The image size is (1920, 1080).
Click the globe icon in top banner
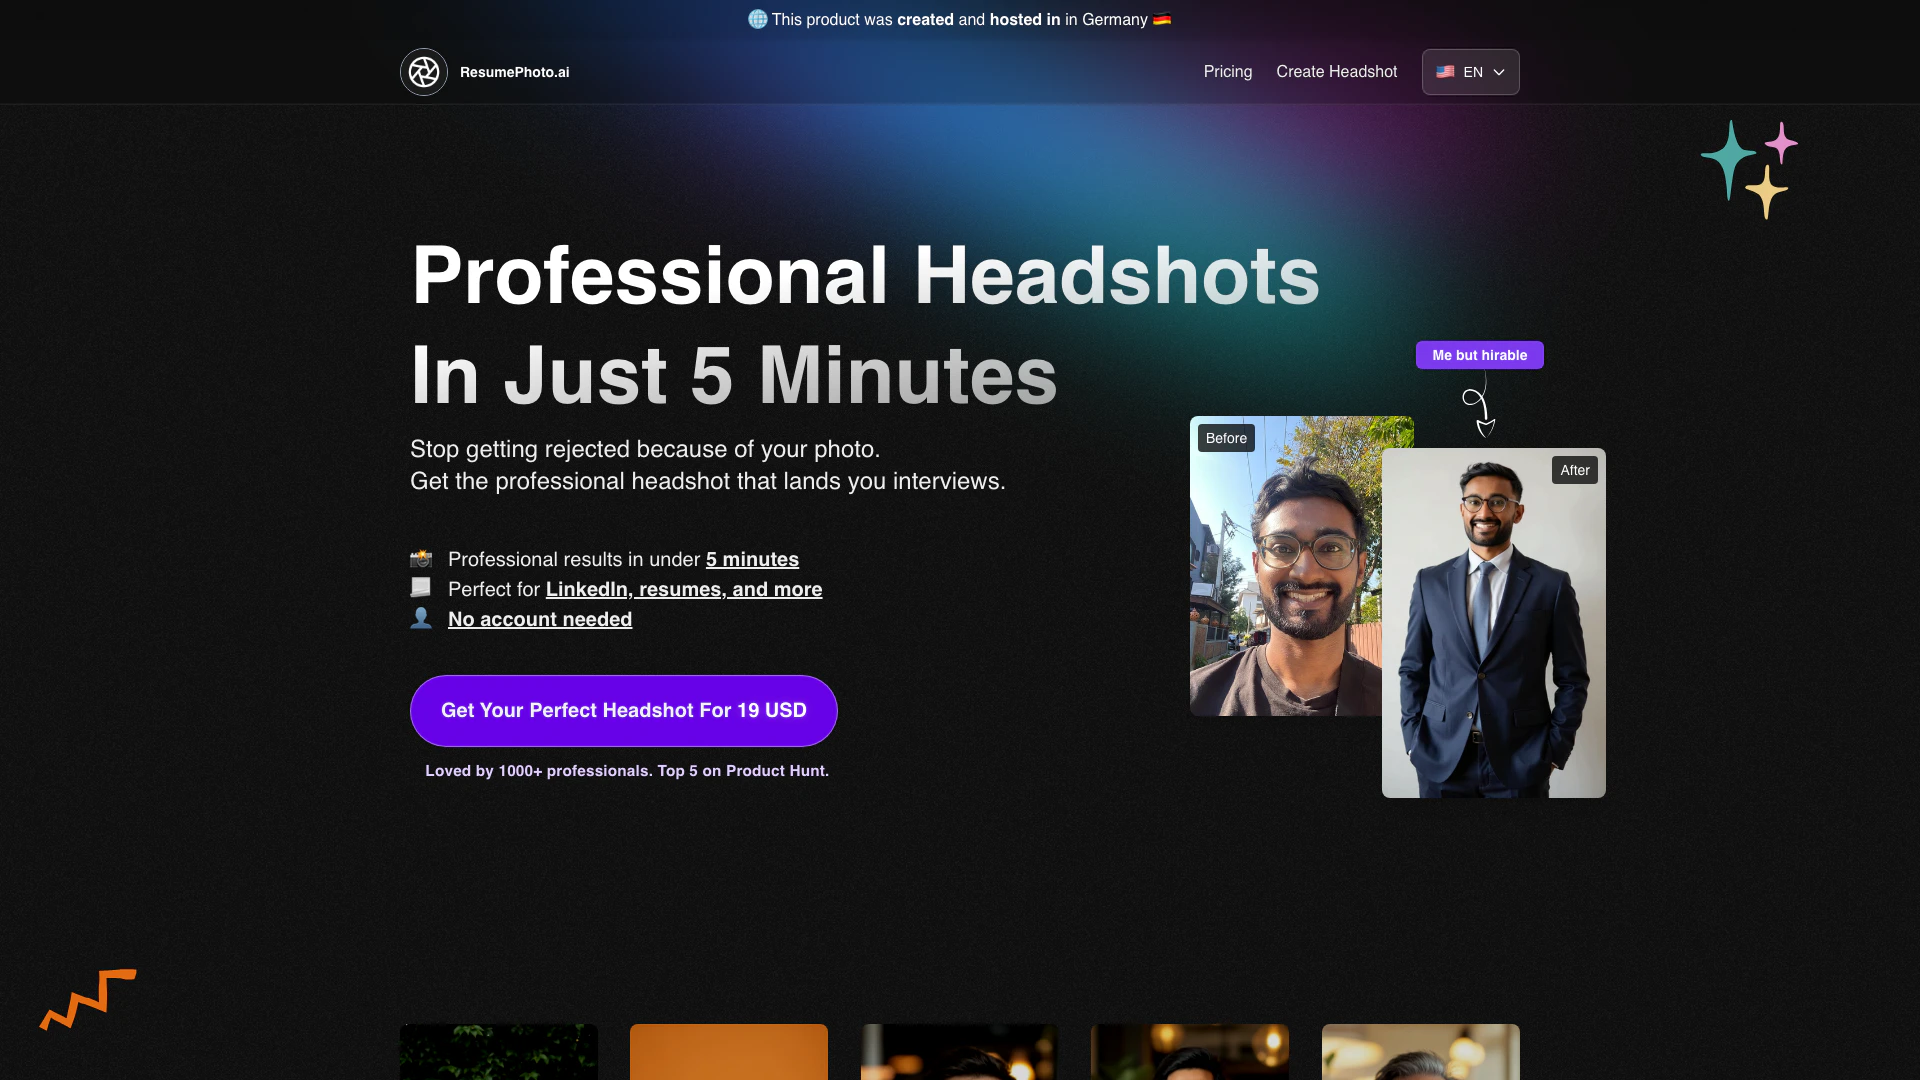coord(758,19)
